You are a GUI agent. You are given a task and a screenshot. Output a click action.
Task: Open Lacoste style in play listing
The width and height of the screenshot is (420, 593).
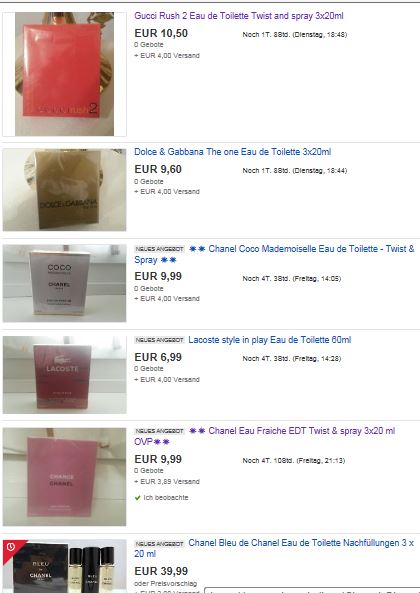point(270,340)
